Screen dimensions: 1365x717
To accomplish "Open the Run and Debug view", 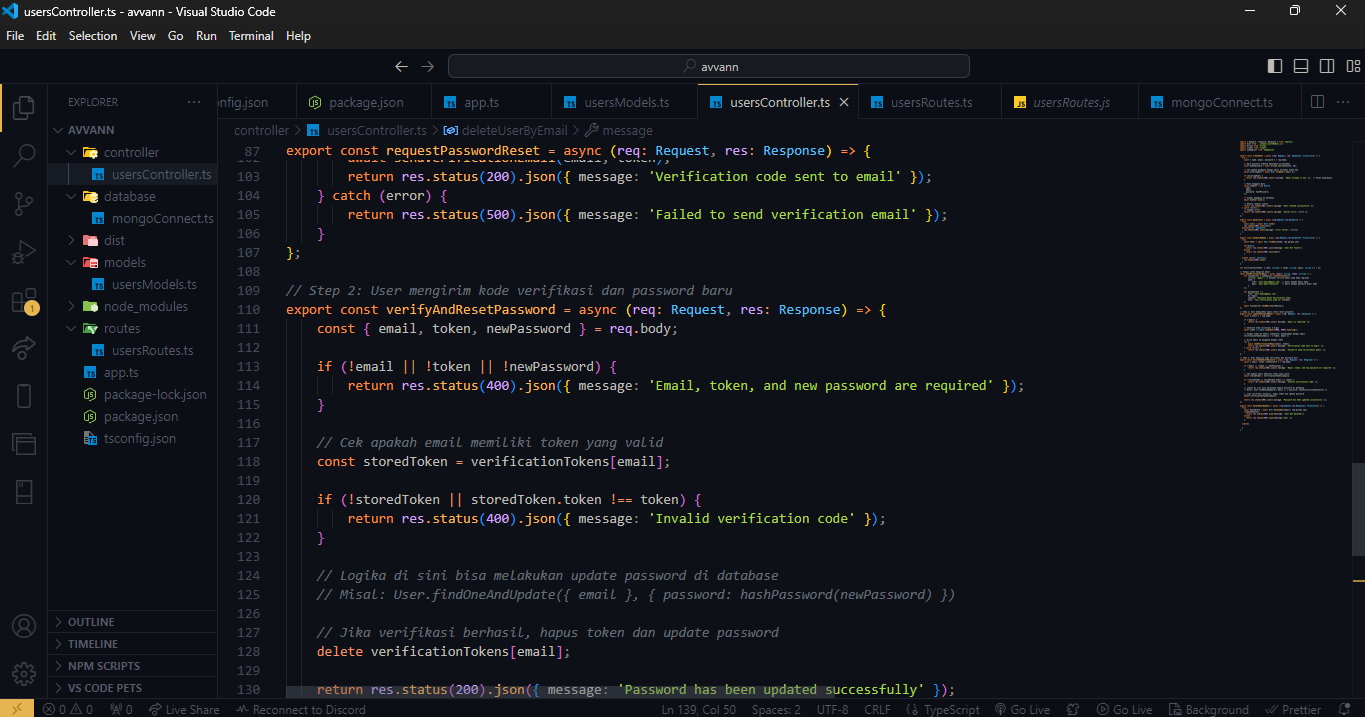I will click(x=24, y=253).
